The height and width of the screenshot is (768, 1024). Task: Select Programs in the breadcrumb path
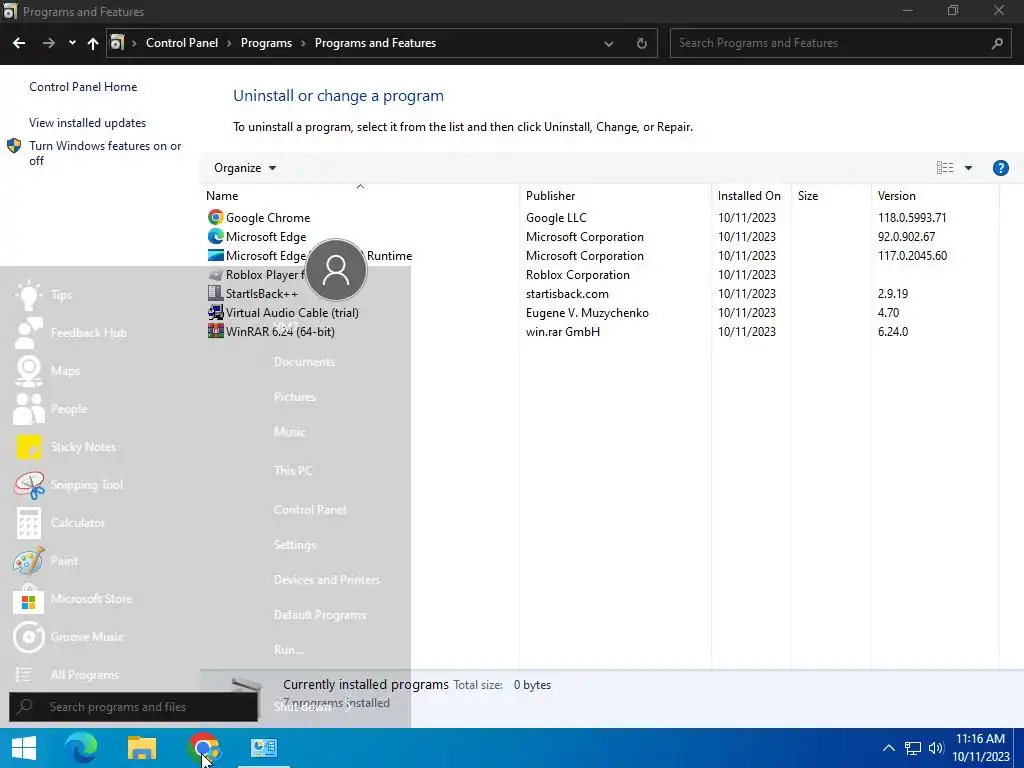pos(266,43)
